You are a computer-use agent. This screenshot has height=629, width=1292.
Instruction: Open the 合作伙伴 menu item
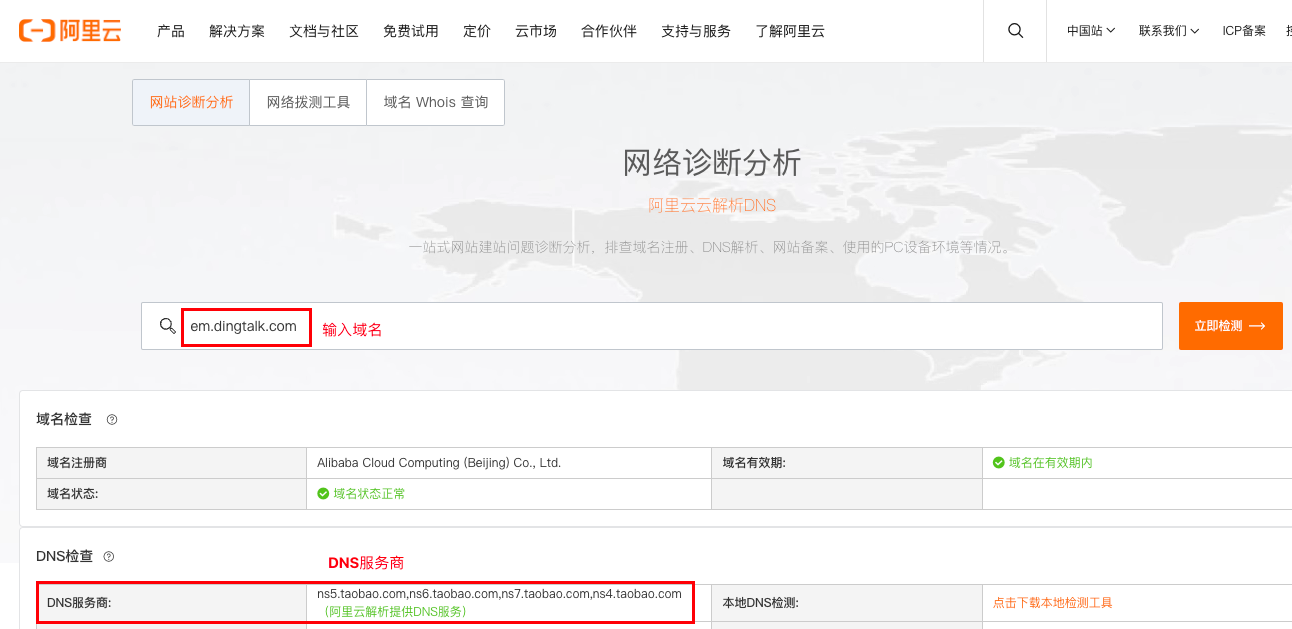[x=609, y=31]
